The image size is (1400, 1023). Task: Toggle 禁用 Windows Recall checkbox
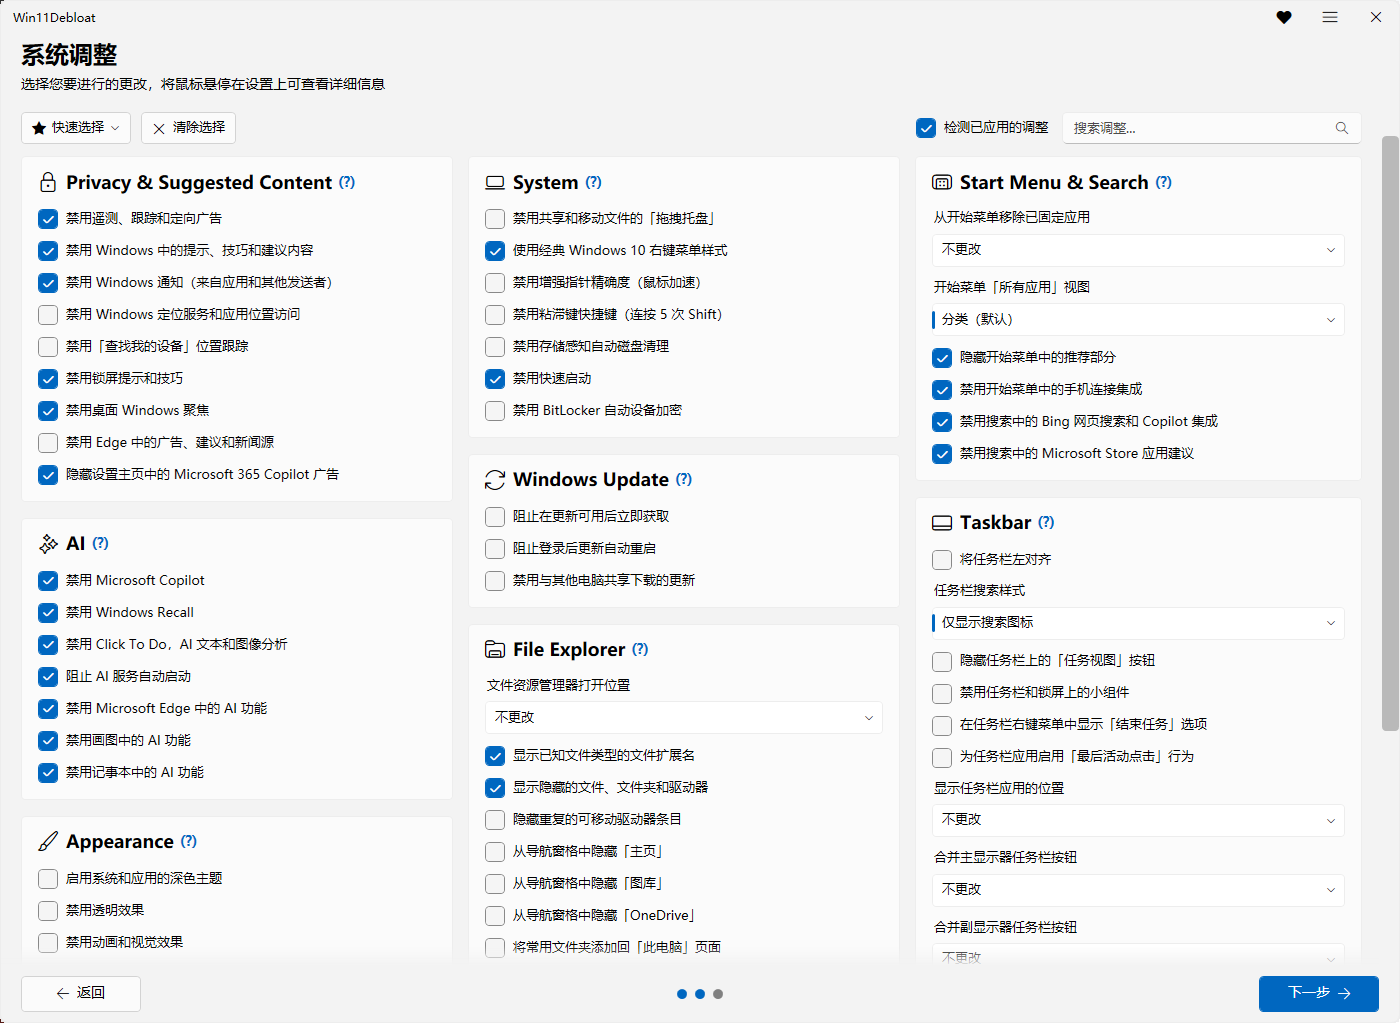(x=48, y=613)
